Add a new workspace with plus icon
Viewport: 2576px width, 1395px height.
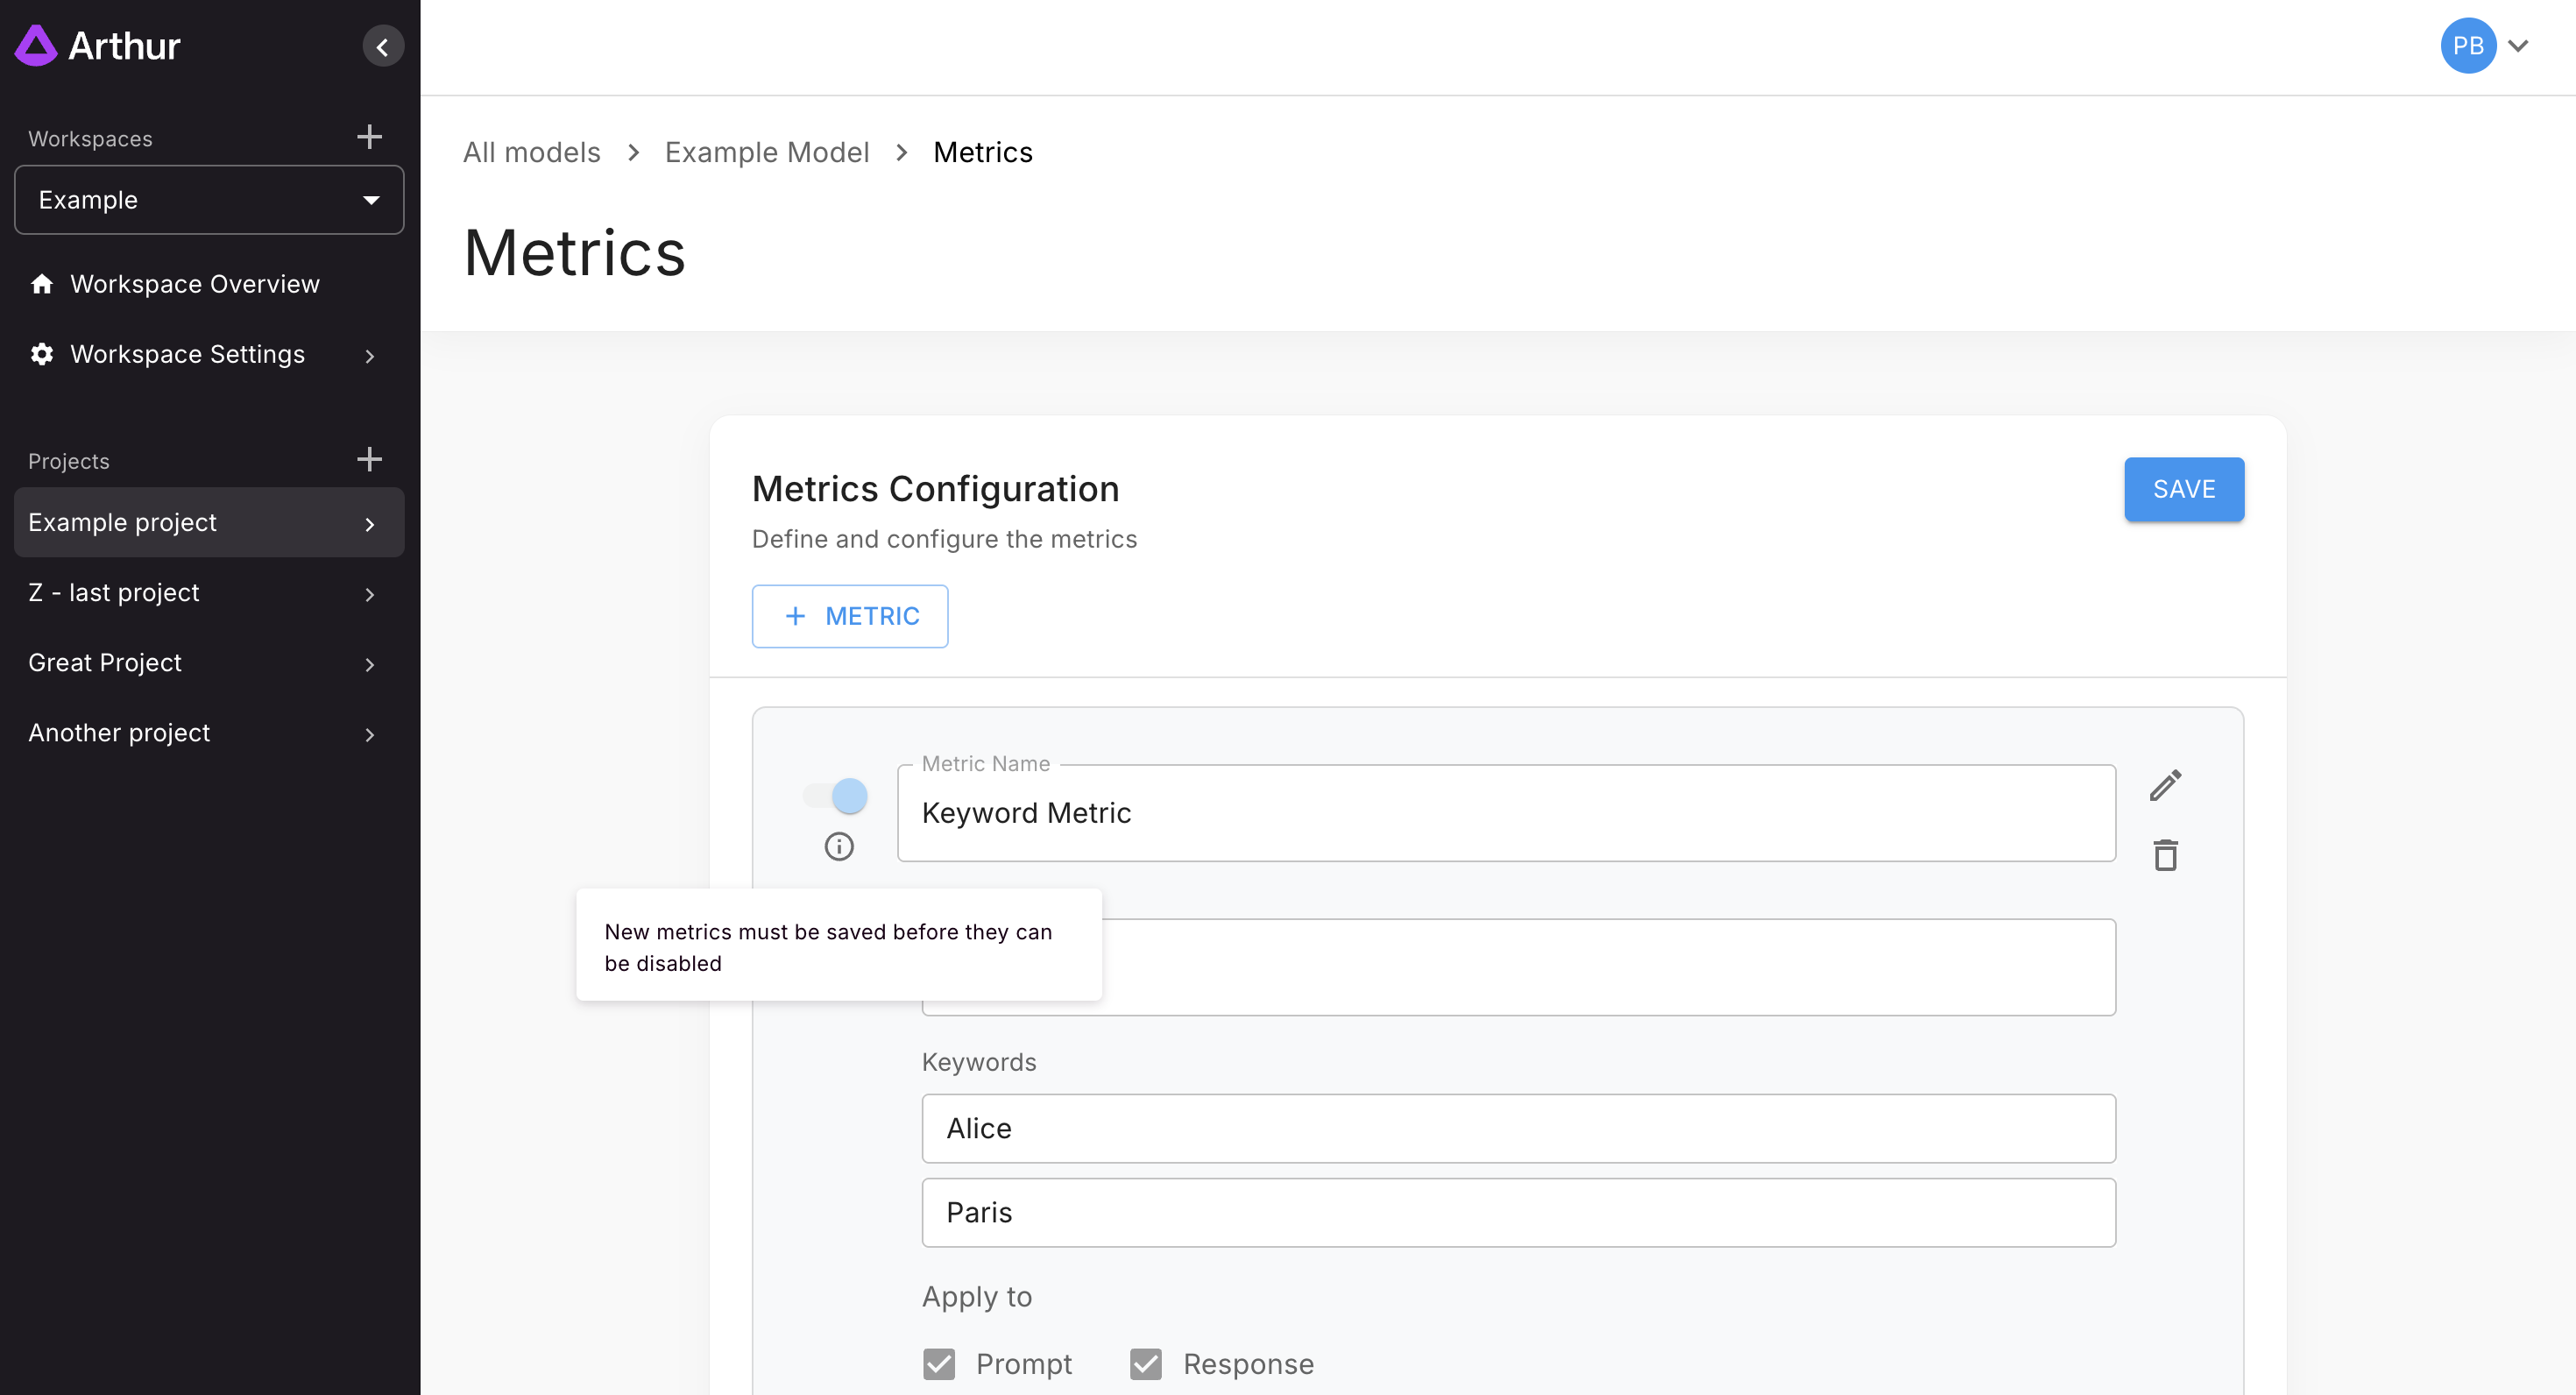(x=369, y=137)
